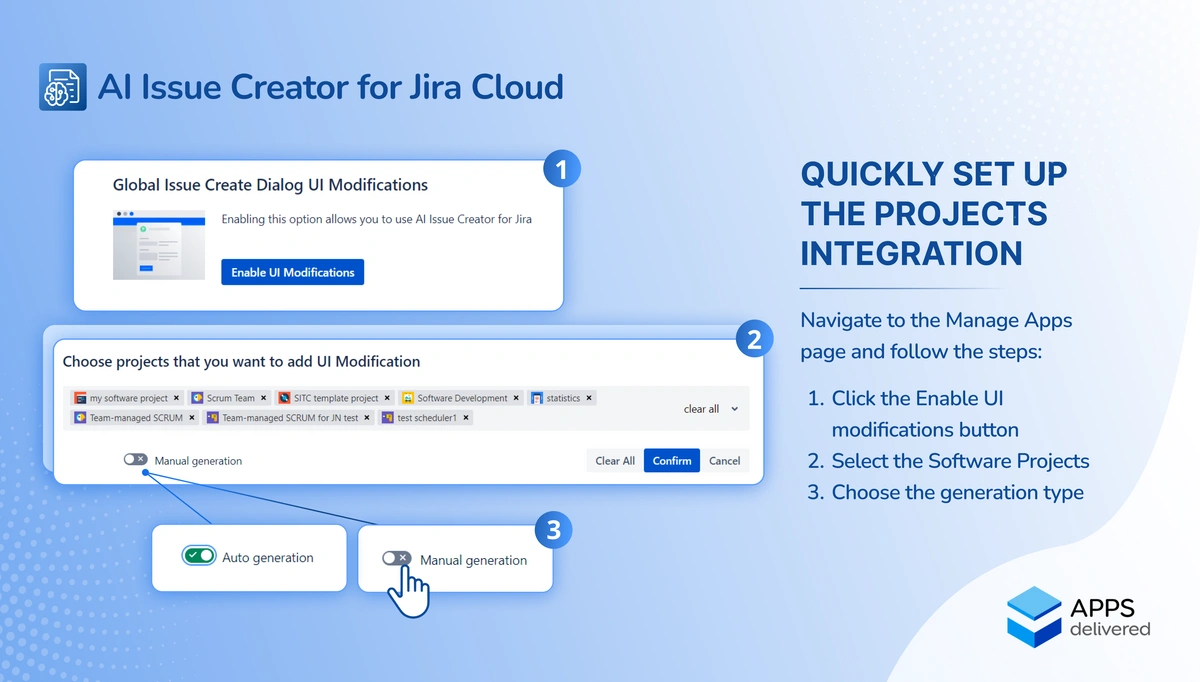Remove the 'my software project' tag
The width and height of the screenshot is (1200, 682).
click(x=177, y=398)
